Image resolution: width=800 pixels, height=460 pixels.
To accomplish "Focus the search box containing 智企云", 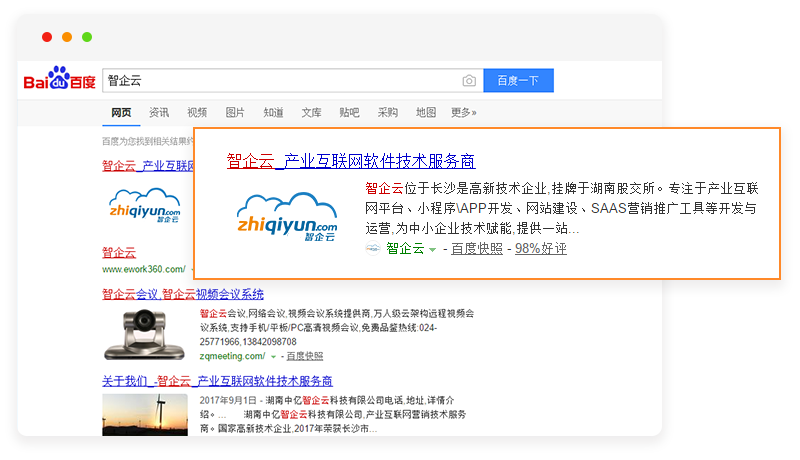I will click(293, 81).
